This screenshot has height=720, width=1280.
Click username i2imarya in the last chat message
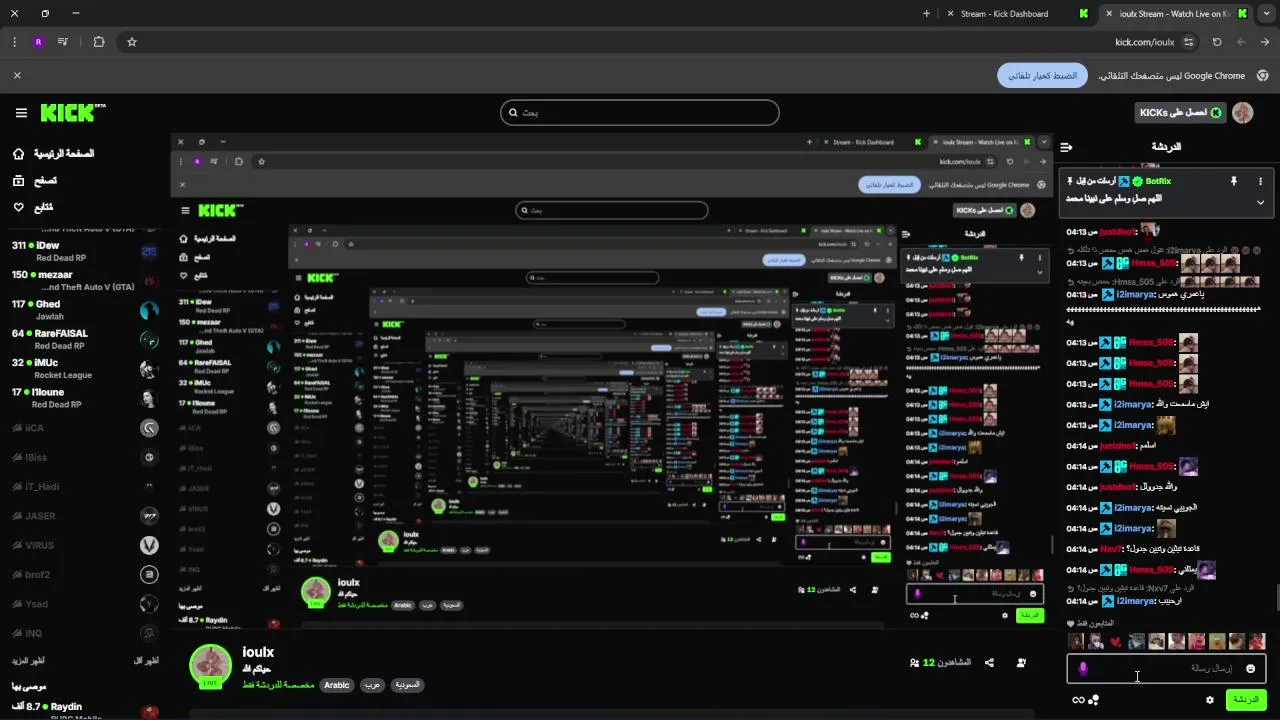(1135, 601)
